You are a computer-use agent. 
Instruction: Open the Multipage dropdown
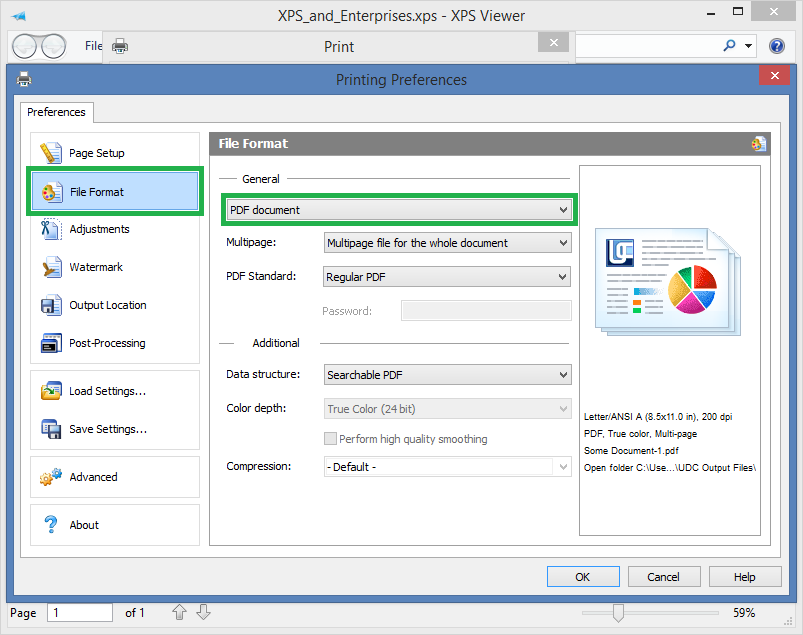[448, 243]
